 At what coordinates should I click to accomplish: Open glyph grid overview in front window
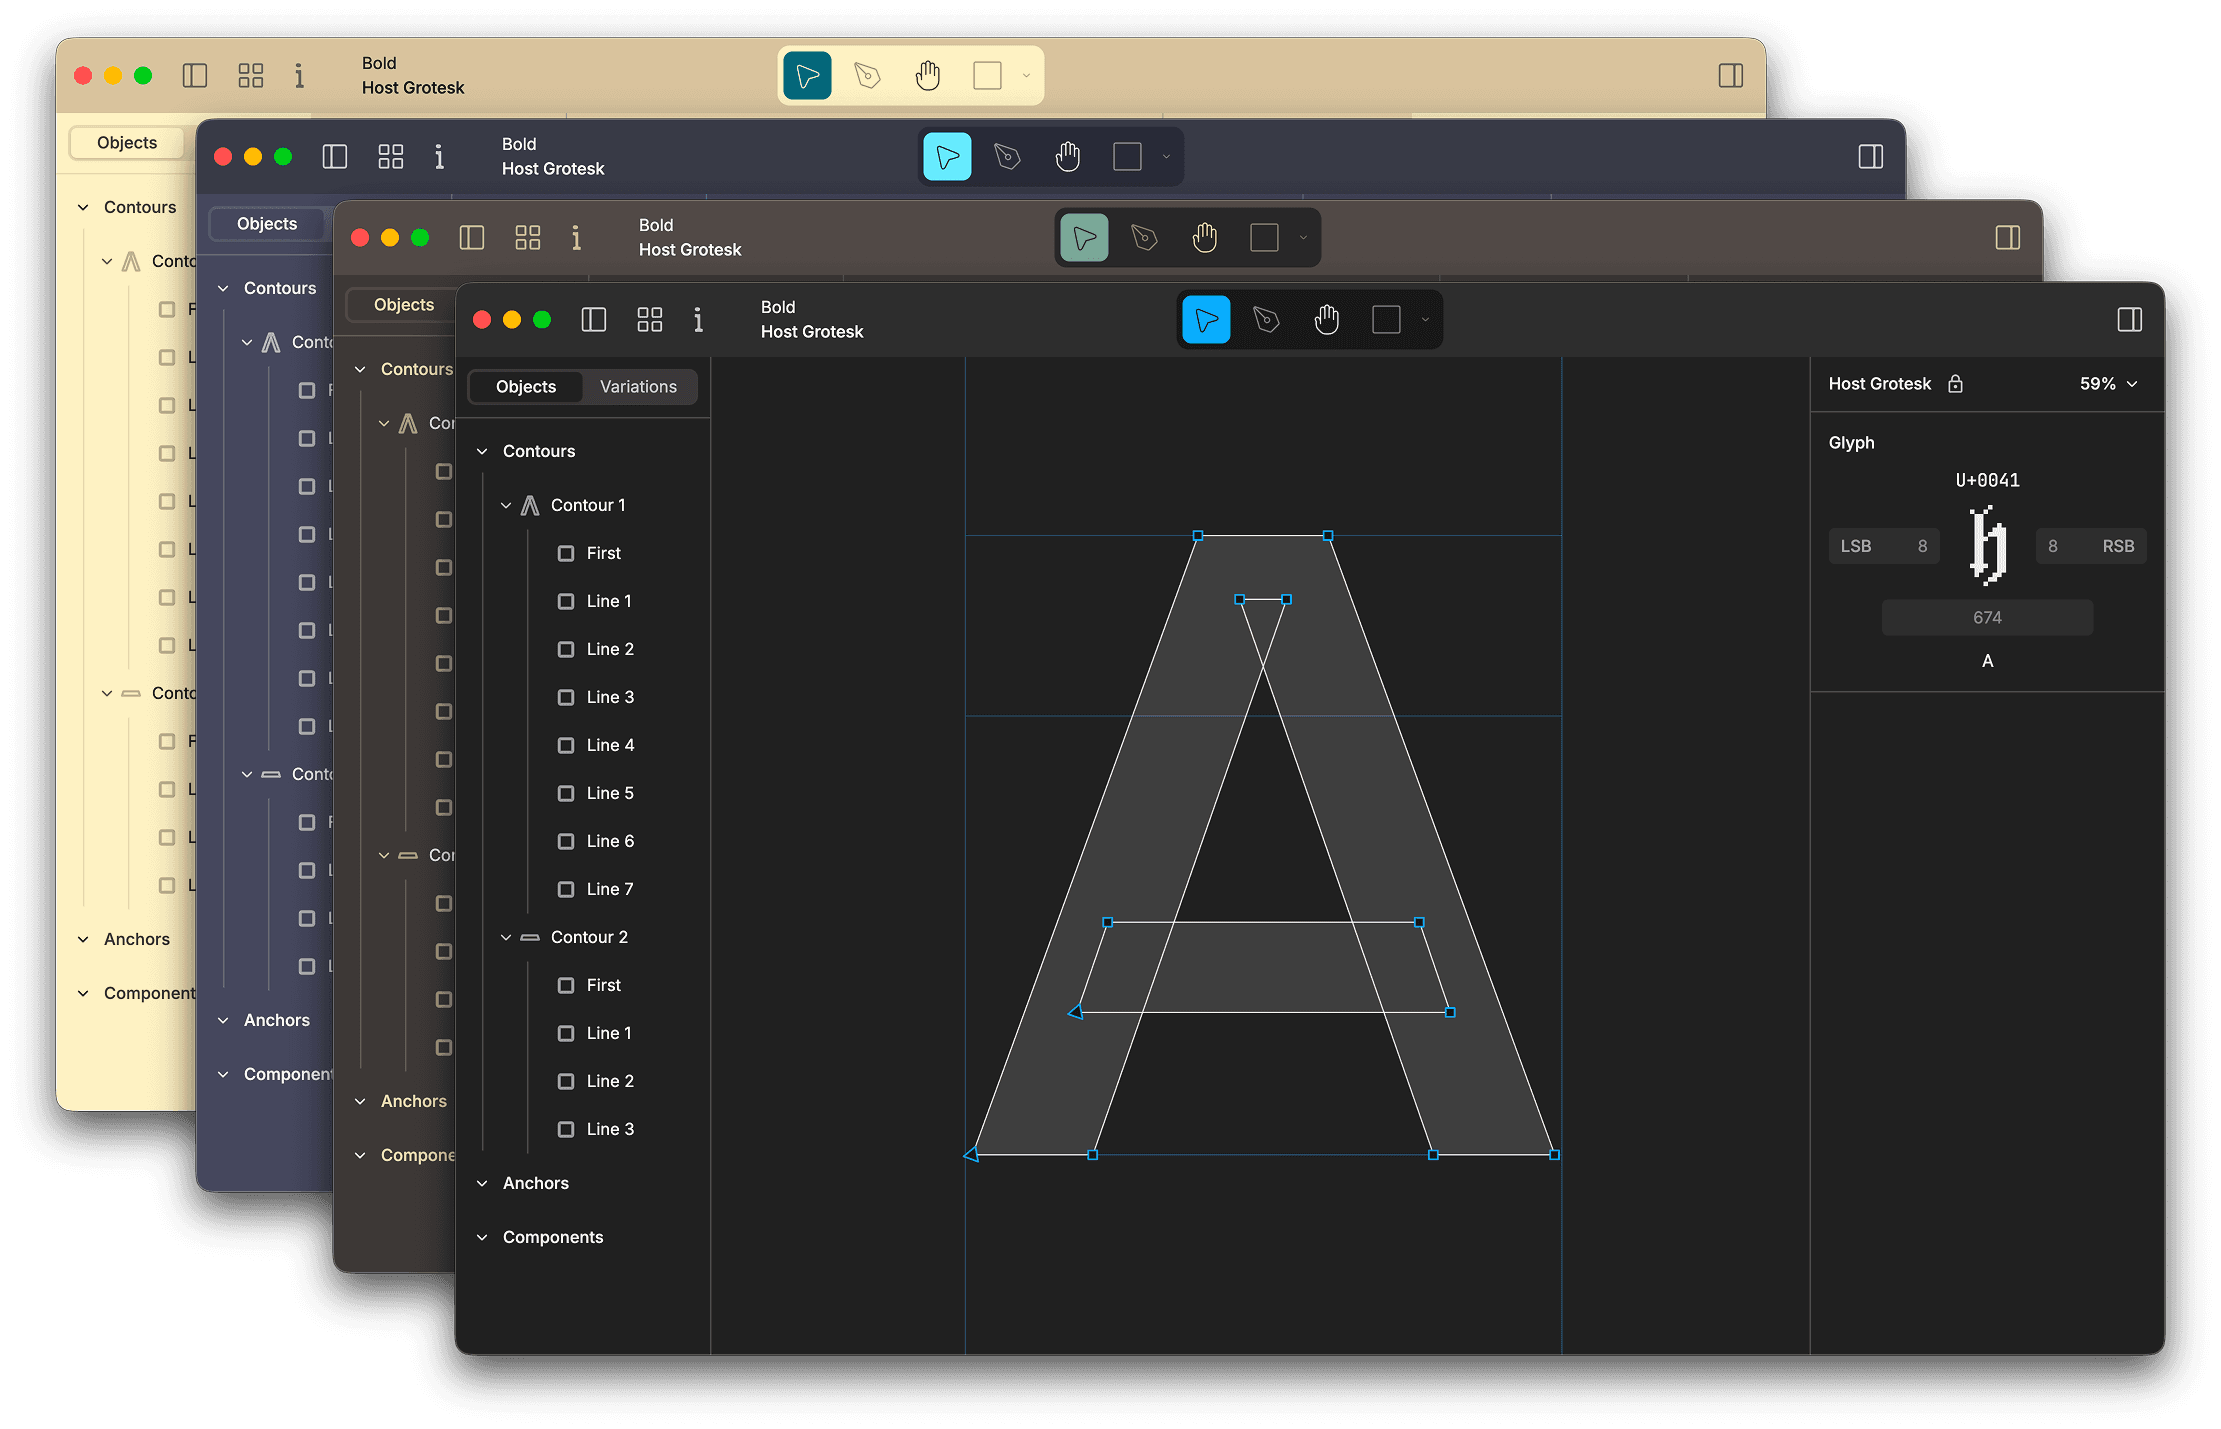pyautogui.click(x=650, y=320)
